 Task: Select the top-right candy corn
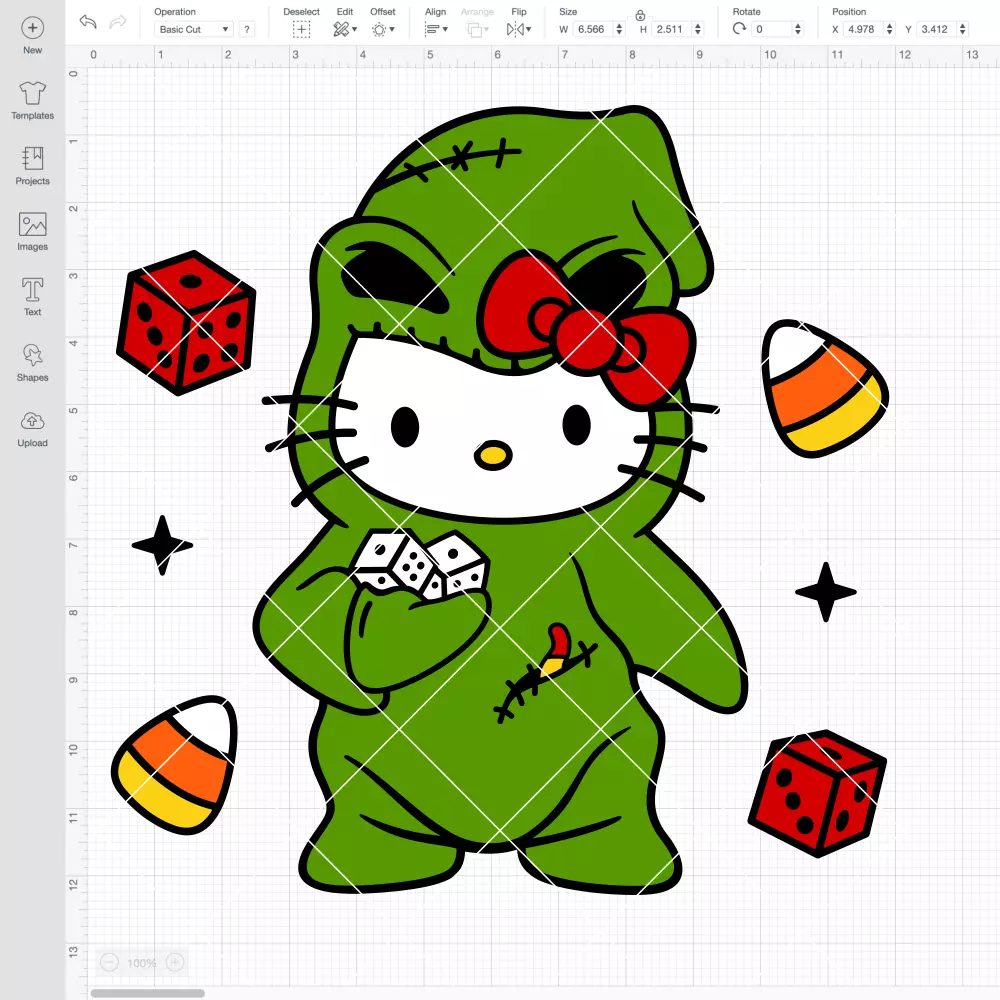click(823, 389)
